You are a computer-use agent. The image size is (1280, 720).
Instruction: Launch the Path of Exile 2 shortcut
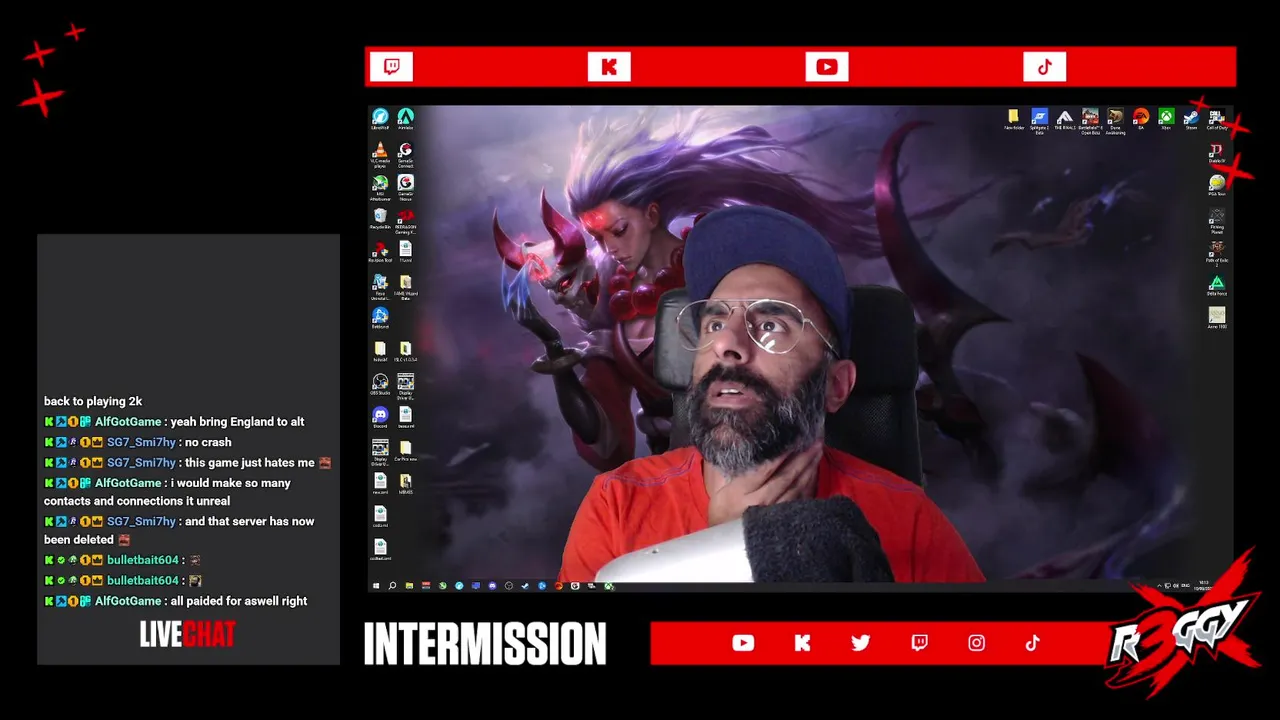point(1217,254)
